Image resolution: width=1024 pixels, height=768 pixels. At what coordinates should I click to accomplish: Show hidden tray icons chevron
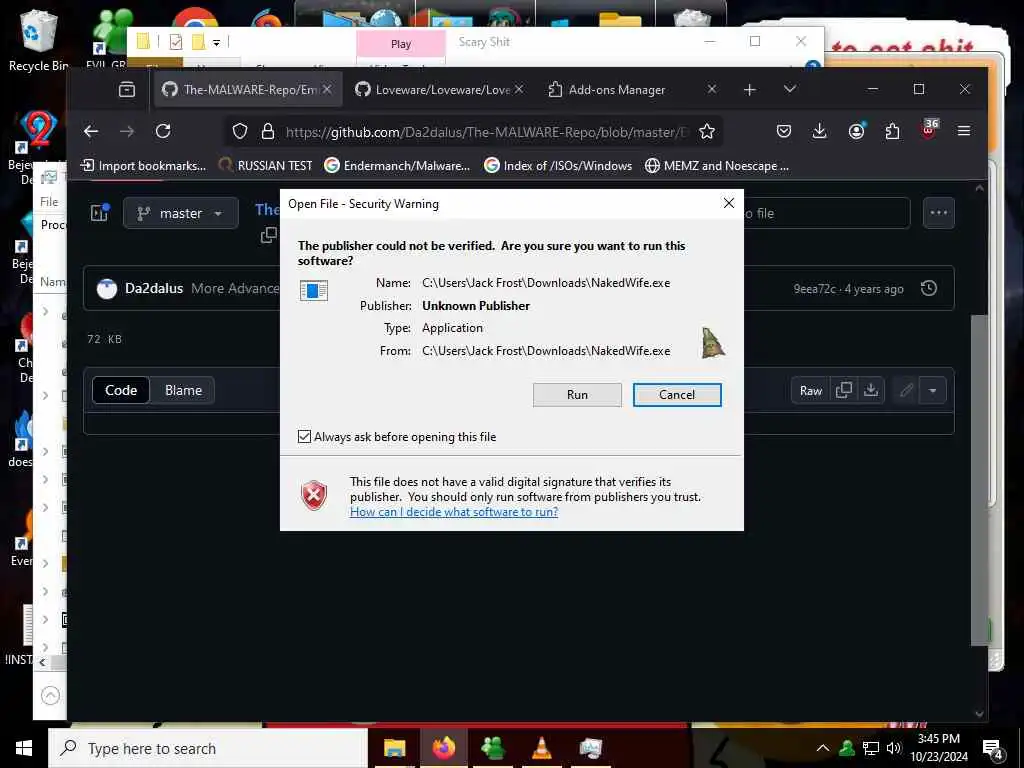coord(823,748)
